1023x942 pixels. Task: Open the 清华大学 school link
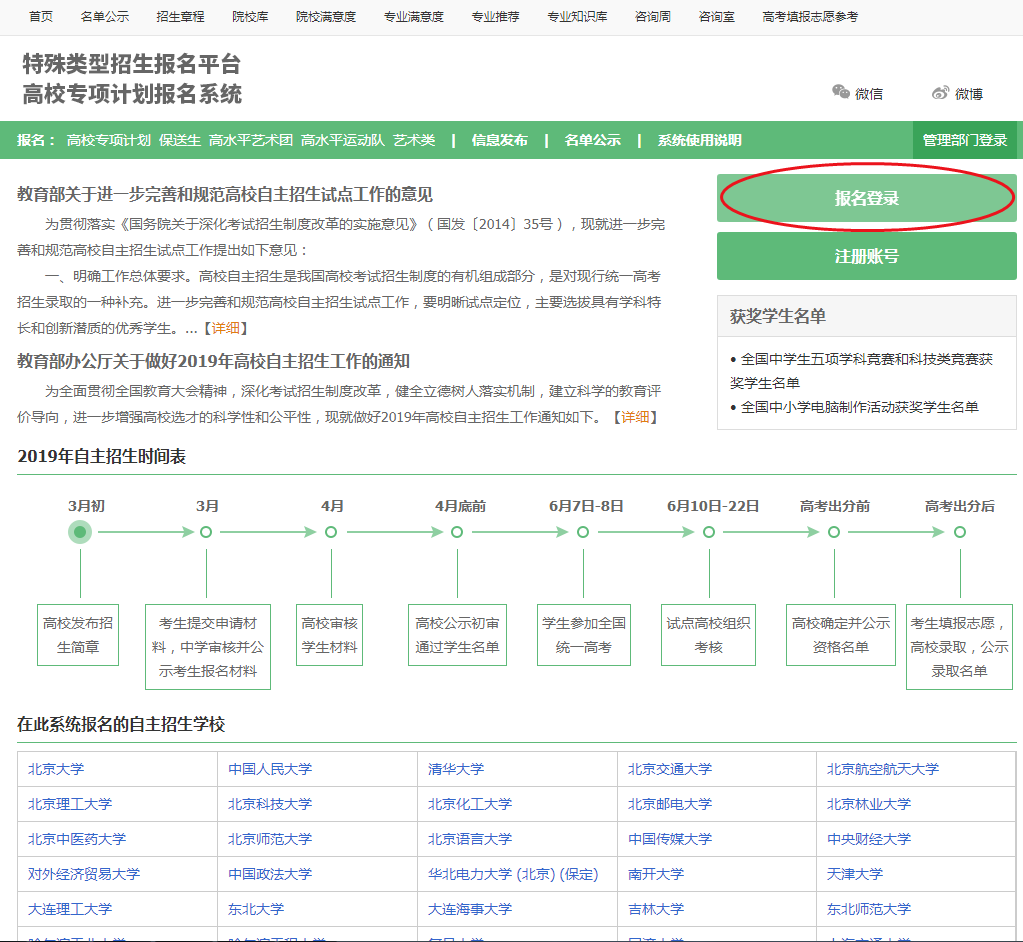tap(456, 769)
